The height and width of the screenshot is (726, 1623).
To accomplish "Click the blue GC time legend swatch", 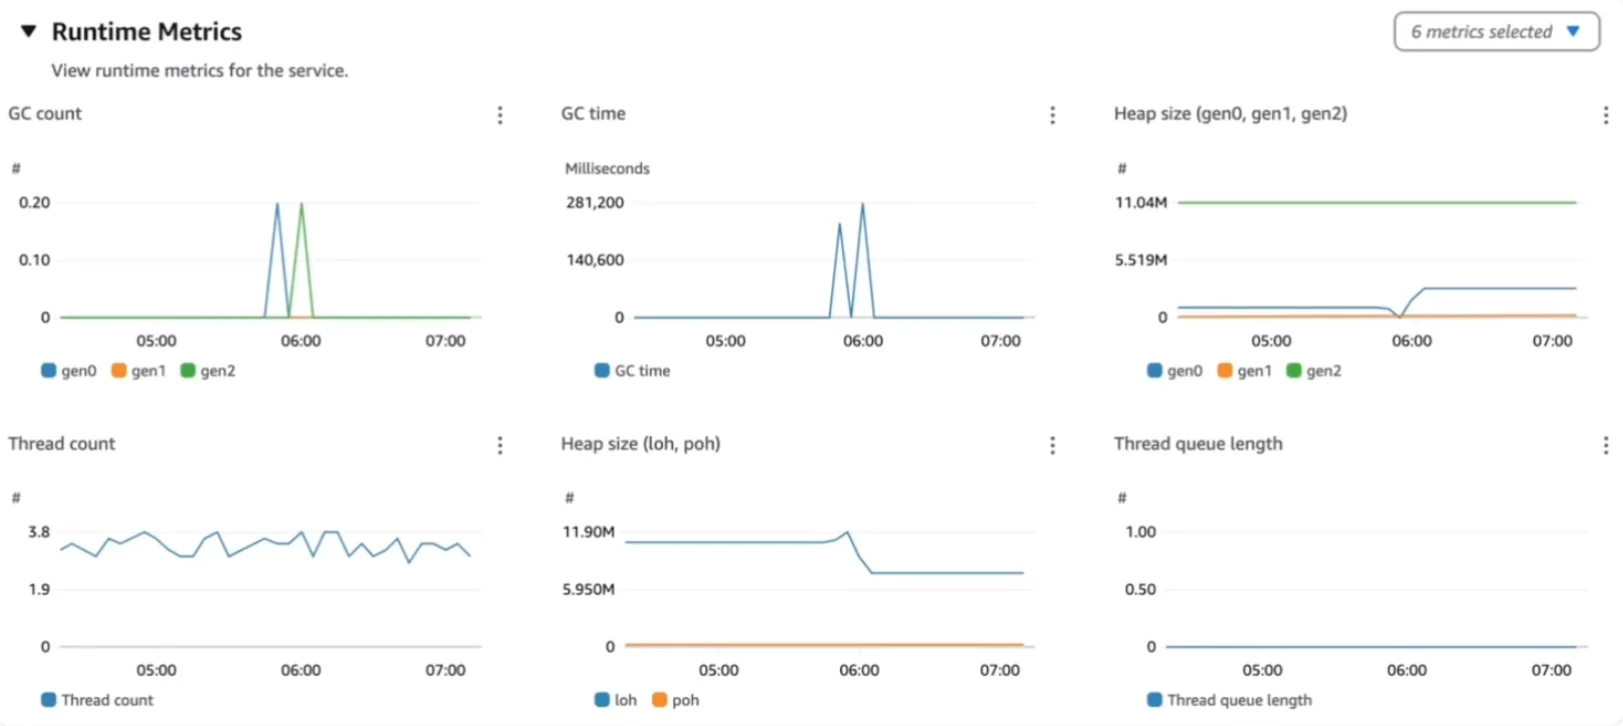I will 602,371.
